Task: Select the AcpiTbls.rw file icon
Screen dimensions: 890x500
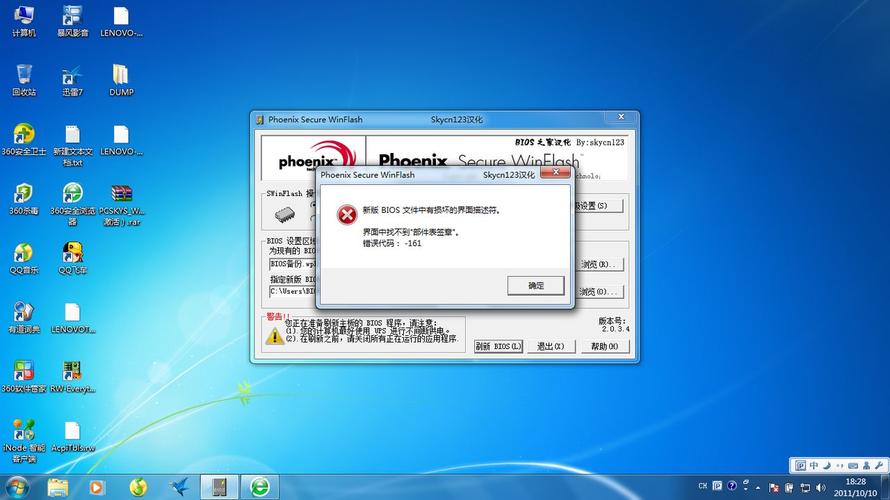Action: pyautogui.click(x=73, y=436)
